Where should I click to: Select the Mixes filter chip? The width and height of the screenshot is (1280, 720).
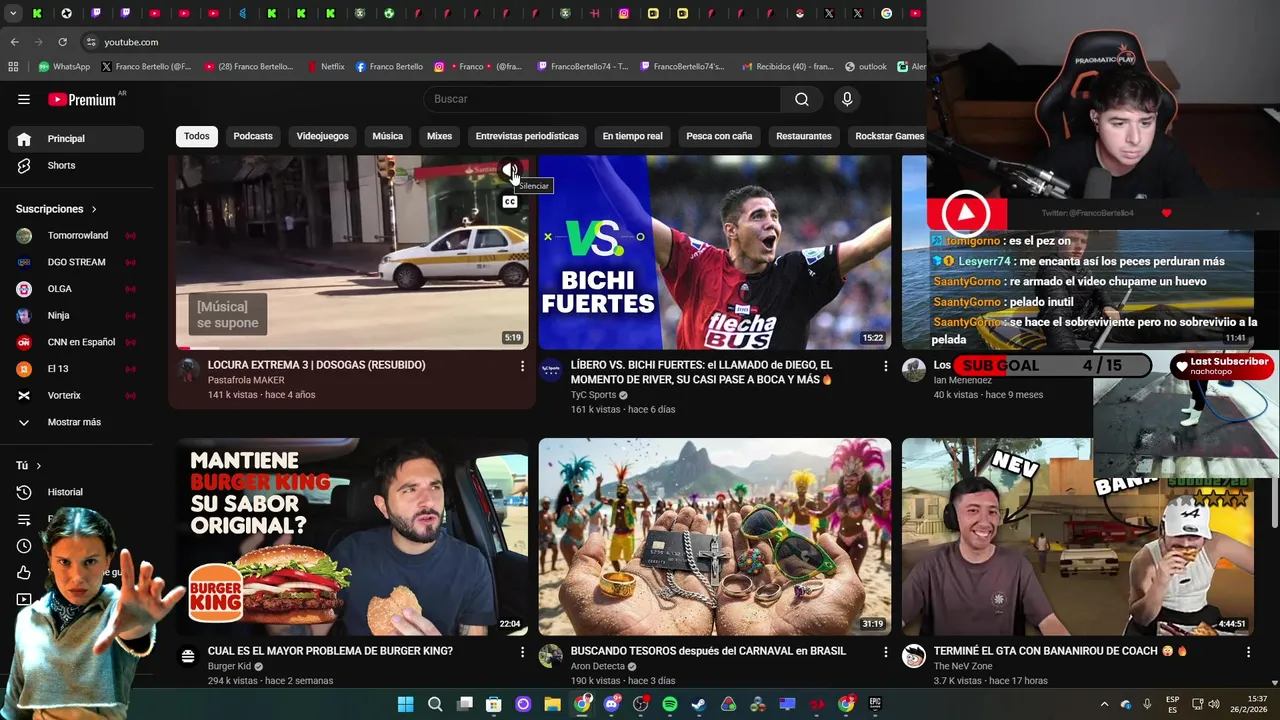[x=439, y=136]
